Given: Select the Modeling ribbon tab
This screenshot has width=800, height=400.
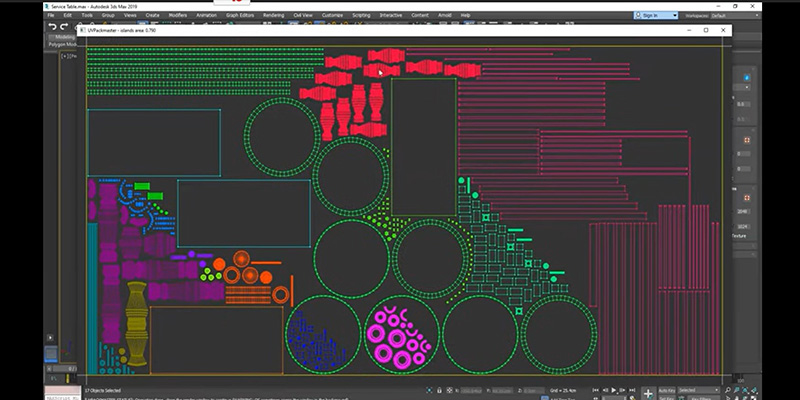Looking at the screenshot, I should [64, 37].
